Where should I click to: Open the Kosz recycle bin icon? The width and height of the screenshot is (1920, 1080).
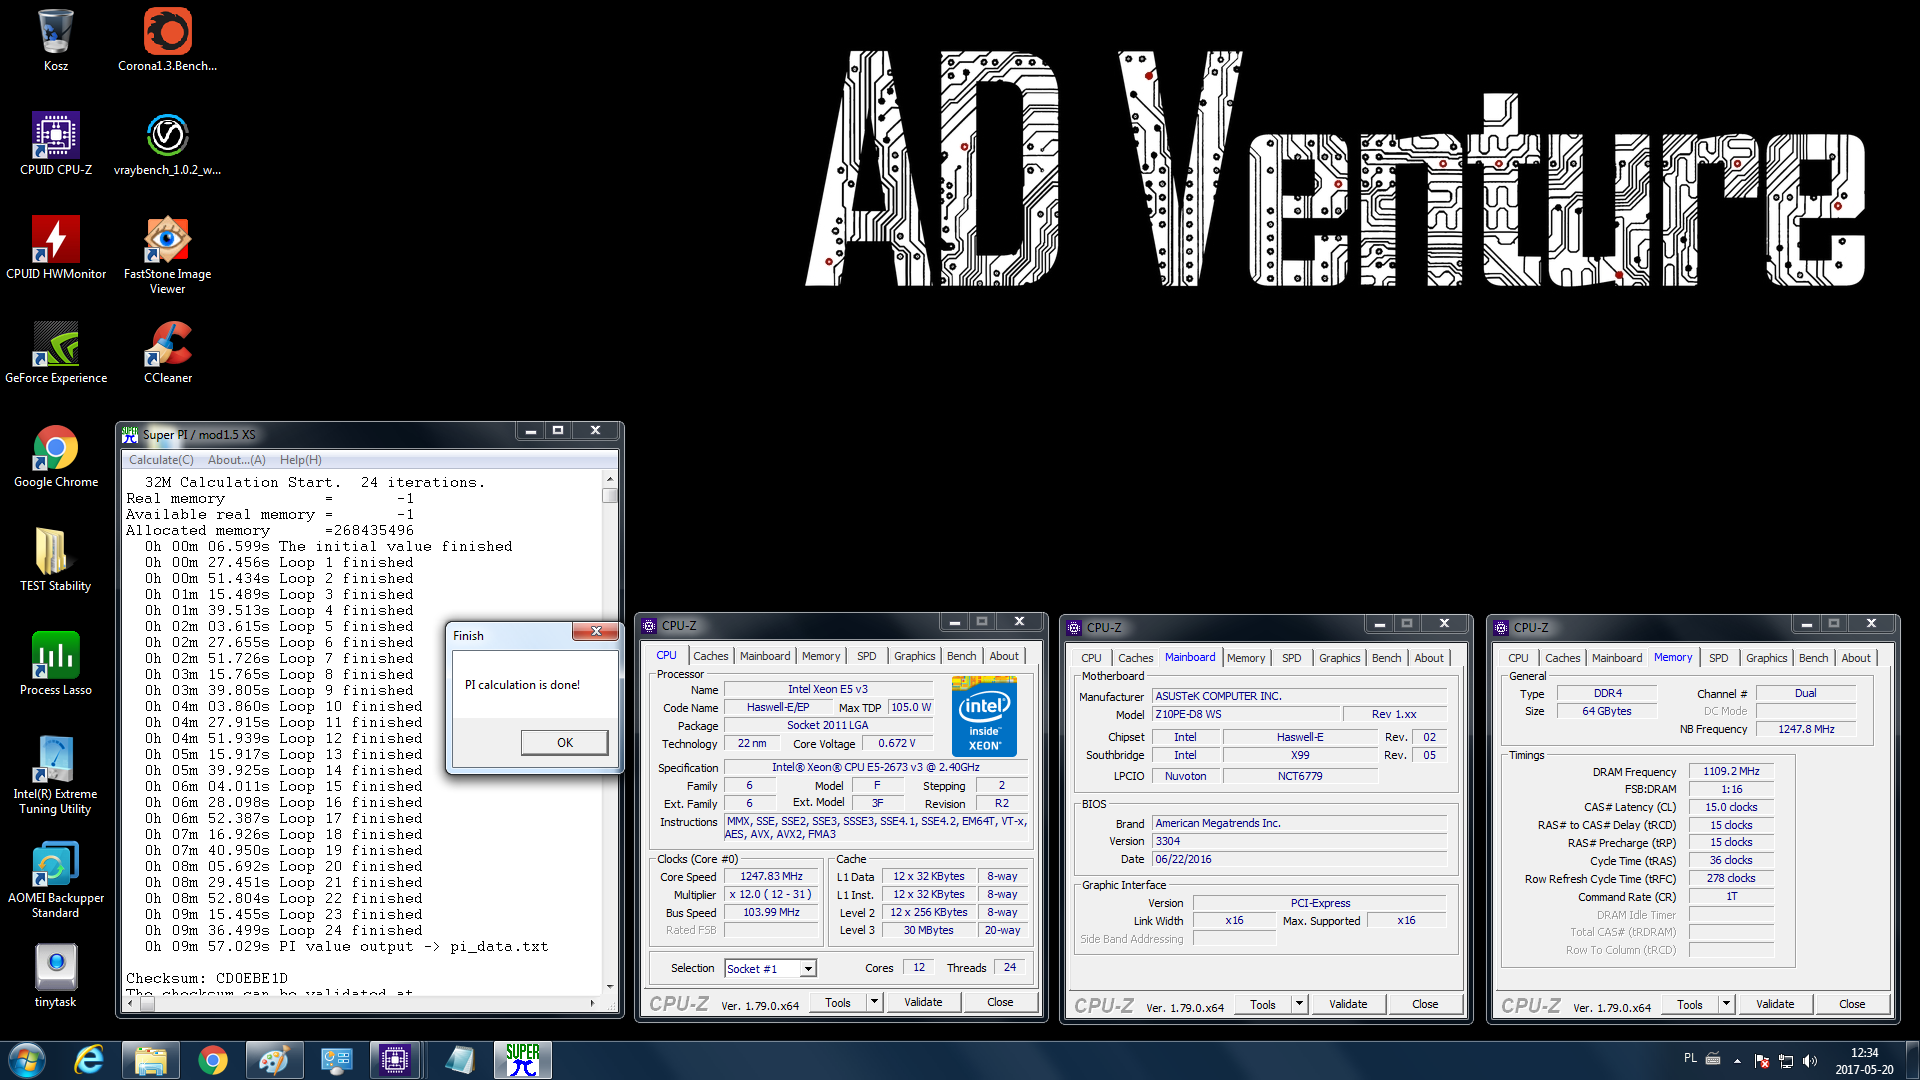click(x=55, y=40)
